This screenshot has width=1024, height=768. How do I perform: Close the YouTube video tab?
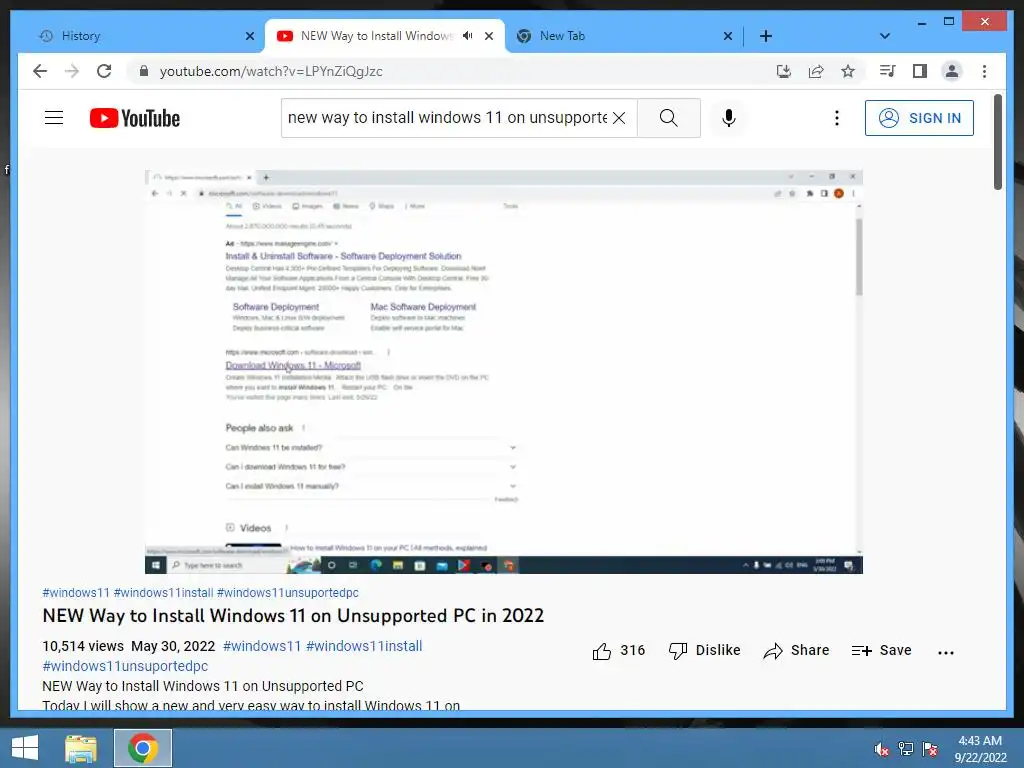point(488,36)
